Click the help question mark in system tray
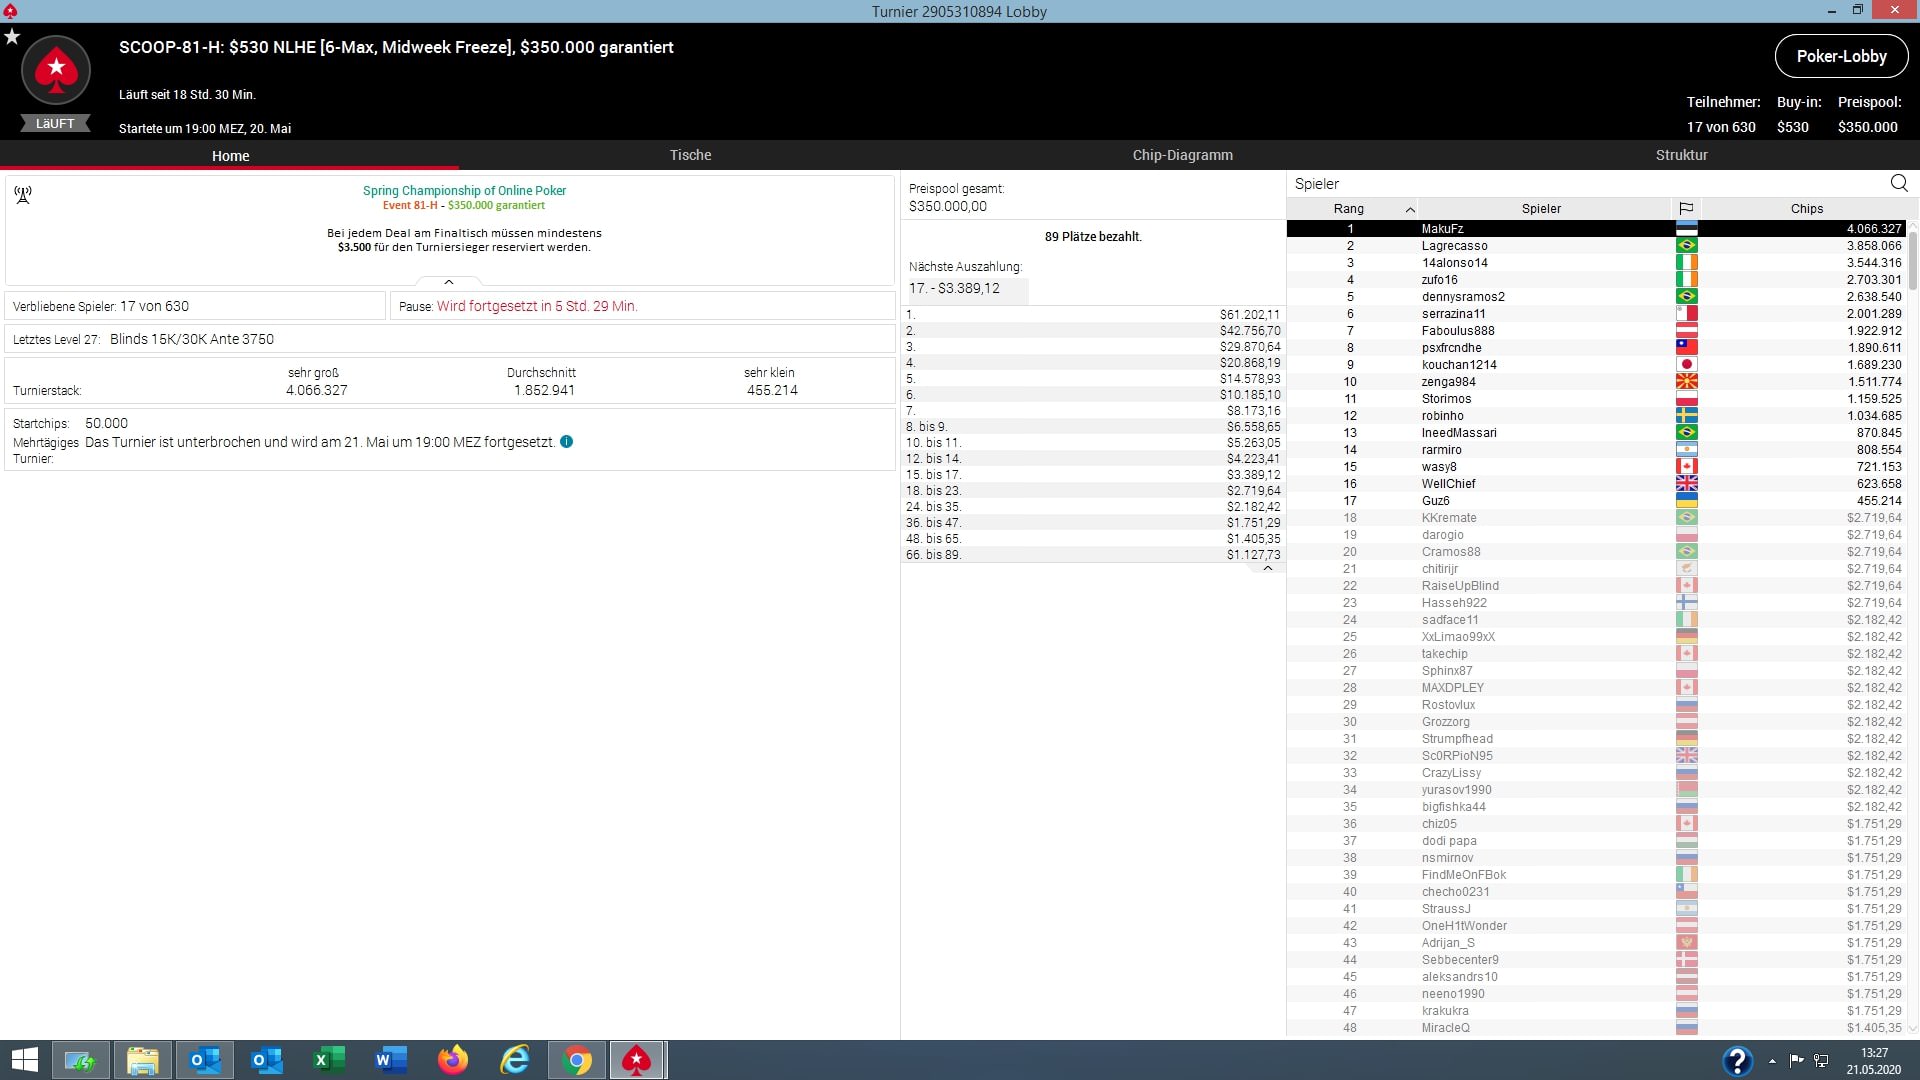 point(1737,1060)
